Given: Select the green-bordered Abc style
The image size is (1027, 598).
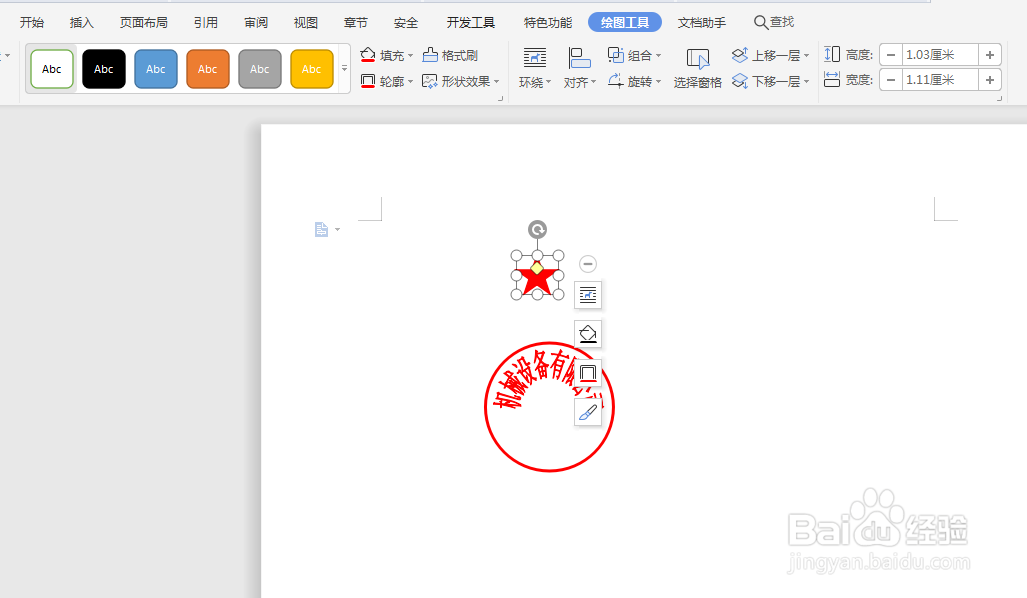Looking at the screenshot, I should [51, 68].
